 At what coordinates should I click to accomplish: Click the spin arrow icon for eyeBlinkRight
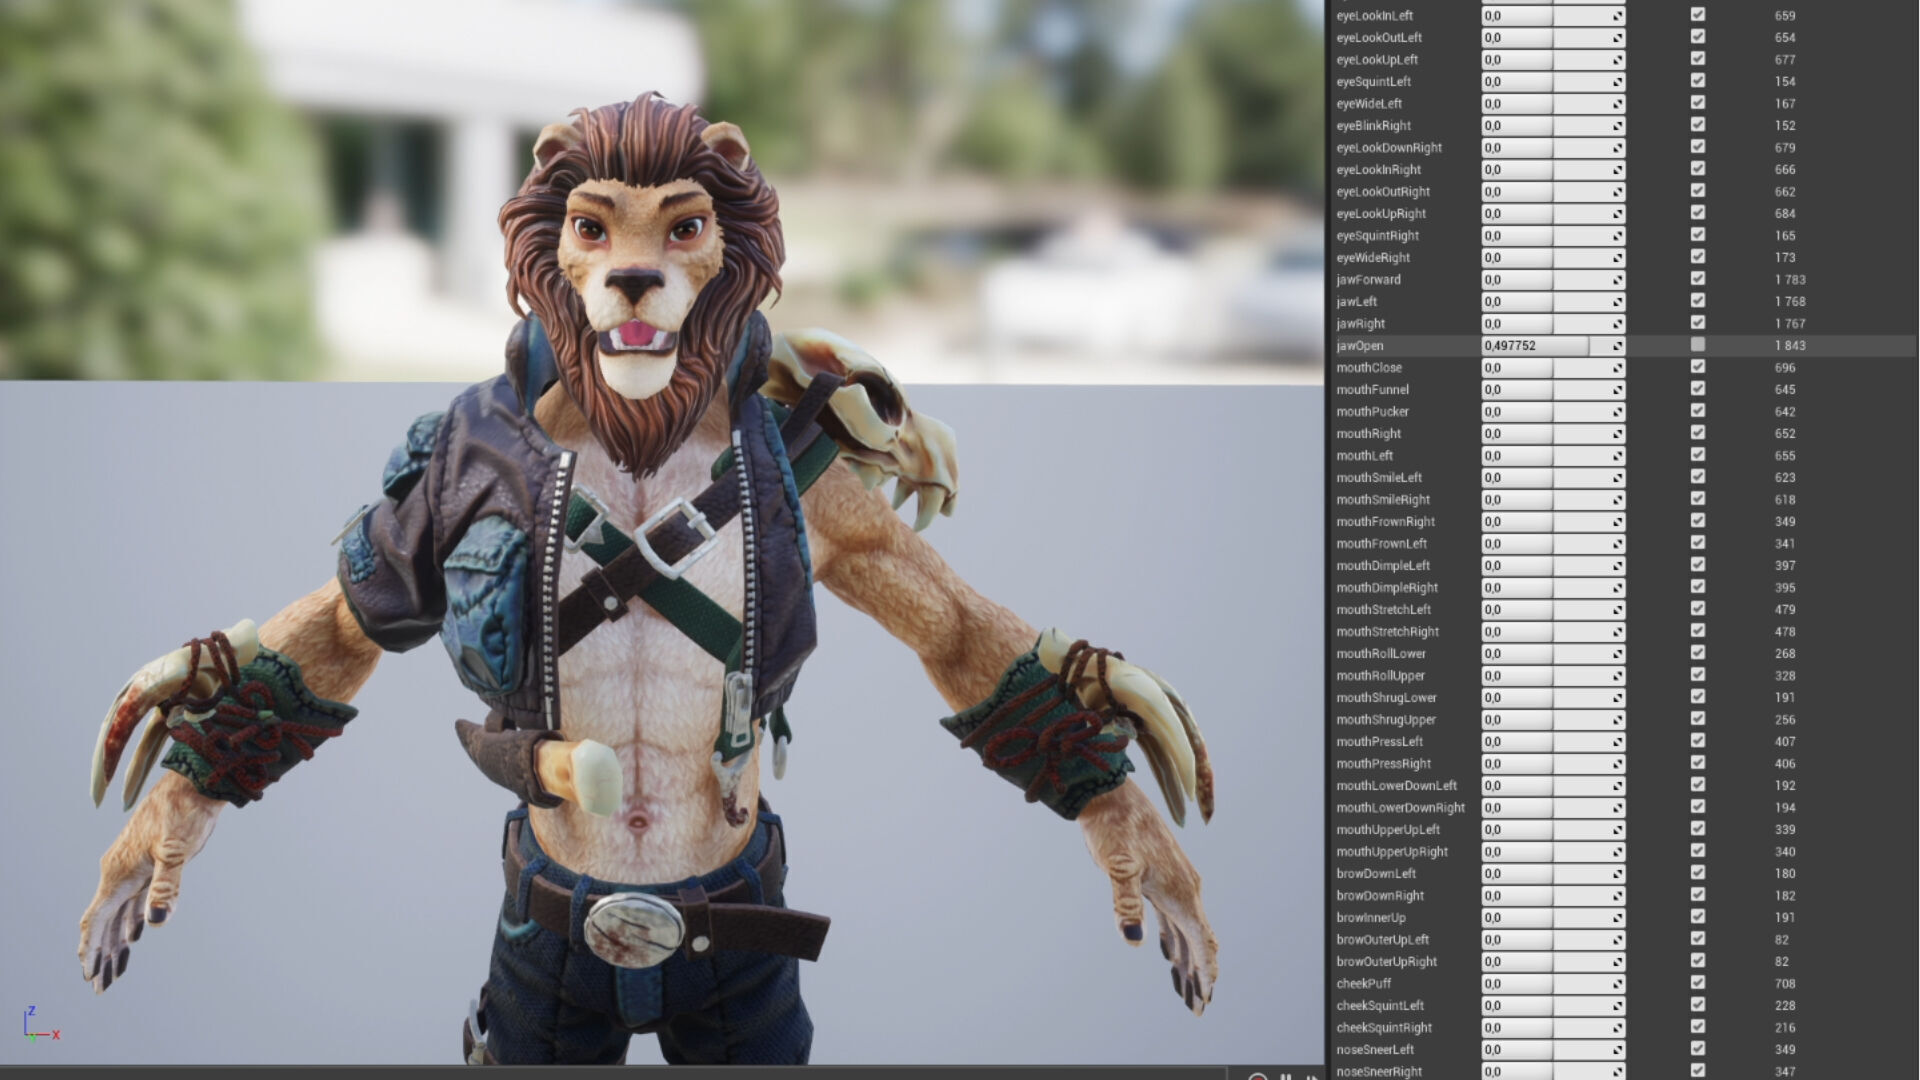click(x=1617, y=126)
